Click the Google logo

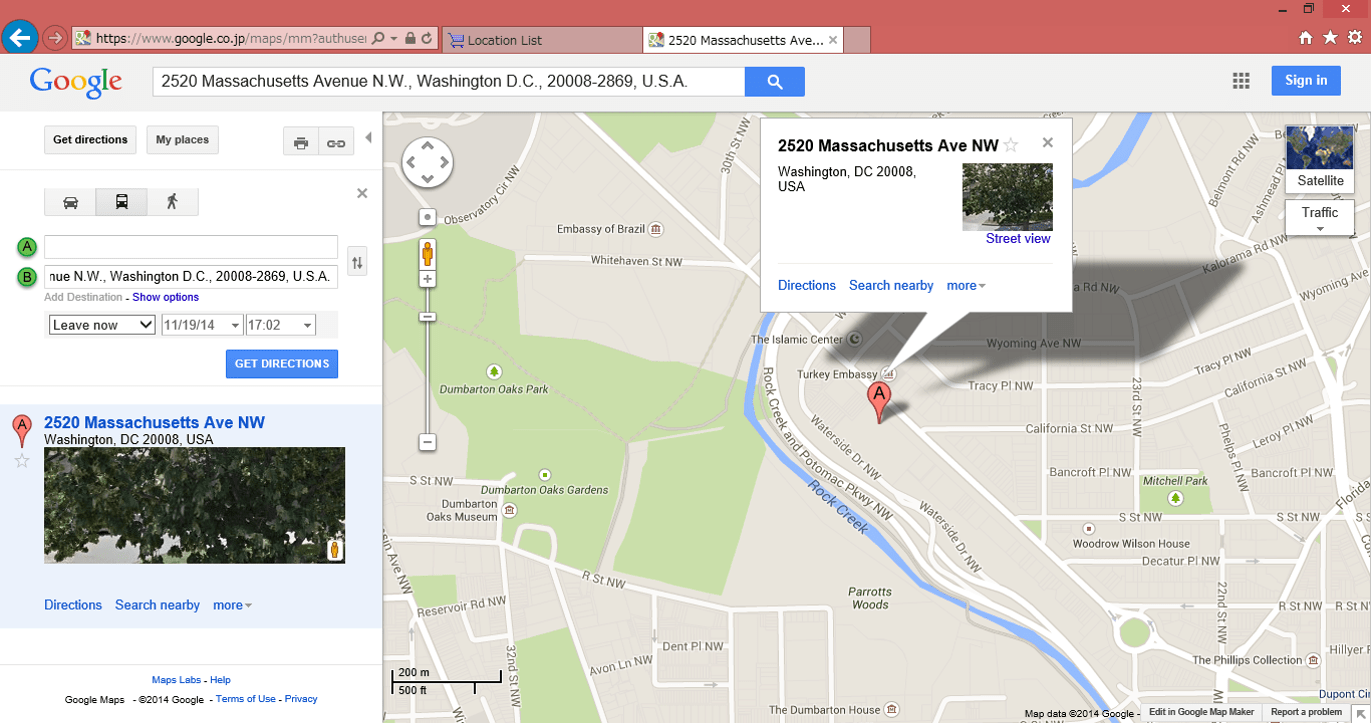coord(76,82)
